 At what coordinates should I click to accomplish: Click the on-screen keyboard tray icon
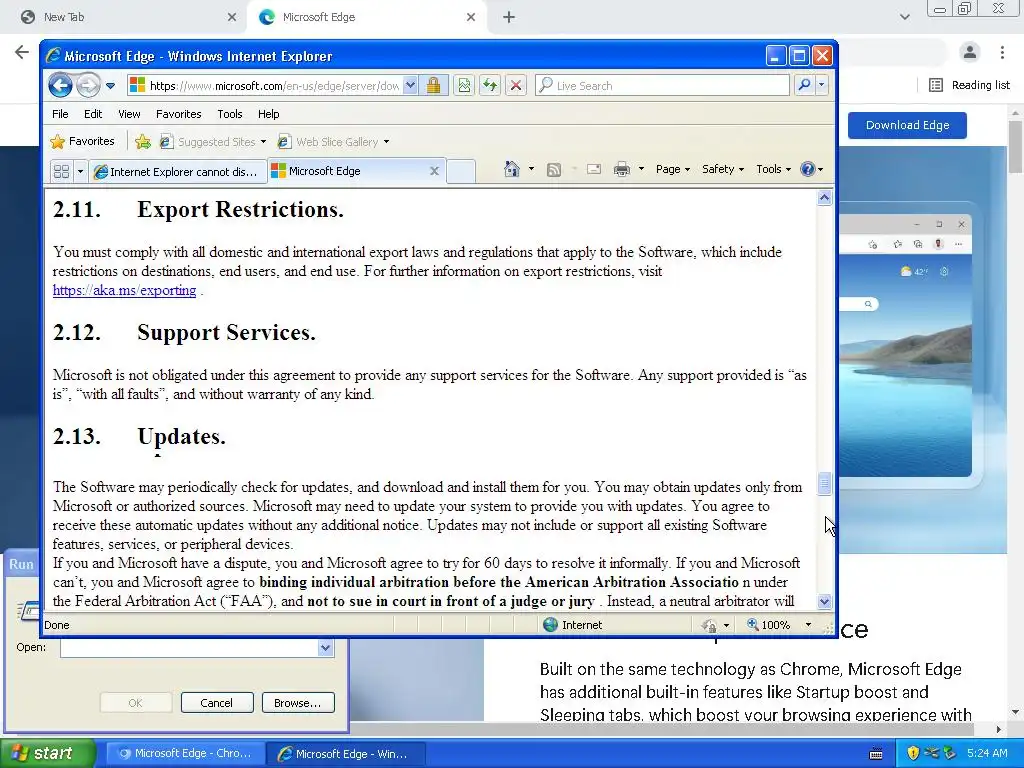[876, 754]
